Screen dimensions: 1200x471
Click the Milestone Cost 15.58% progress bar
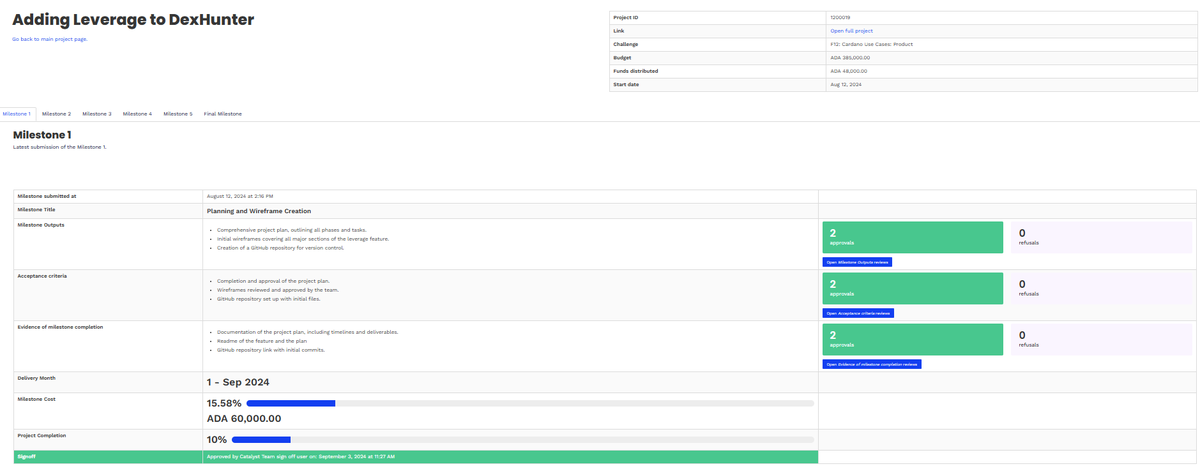530,403
